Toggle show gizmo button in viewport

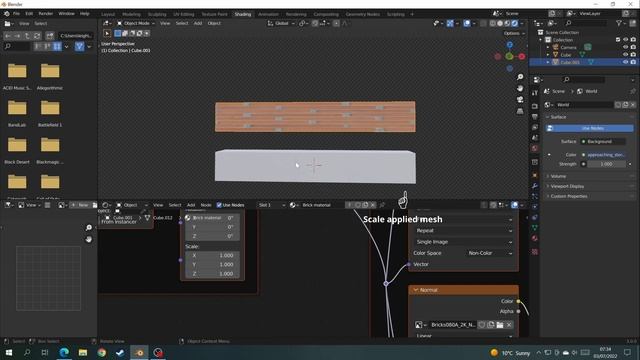point(450,23)
